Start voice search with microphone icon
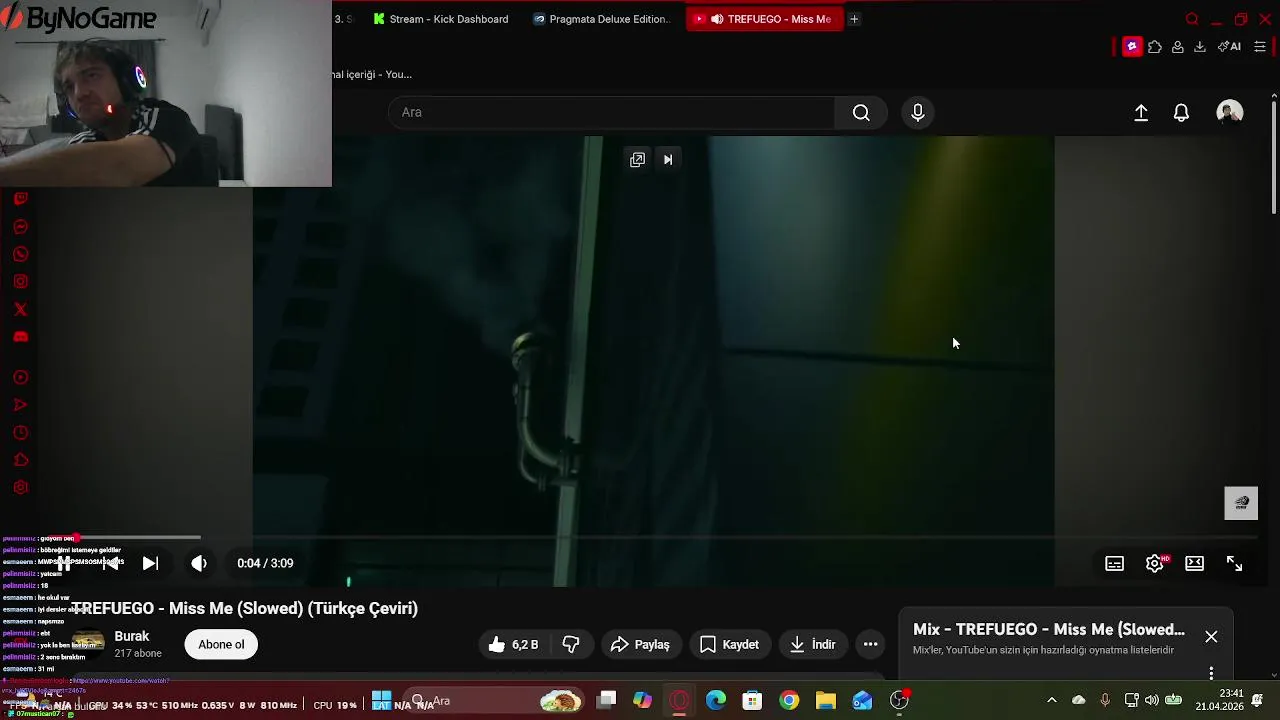 pyautogui.click(x=918, y=113)
